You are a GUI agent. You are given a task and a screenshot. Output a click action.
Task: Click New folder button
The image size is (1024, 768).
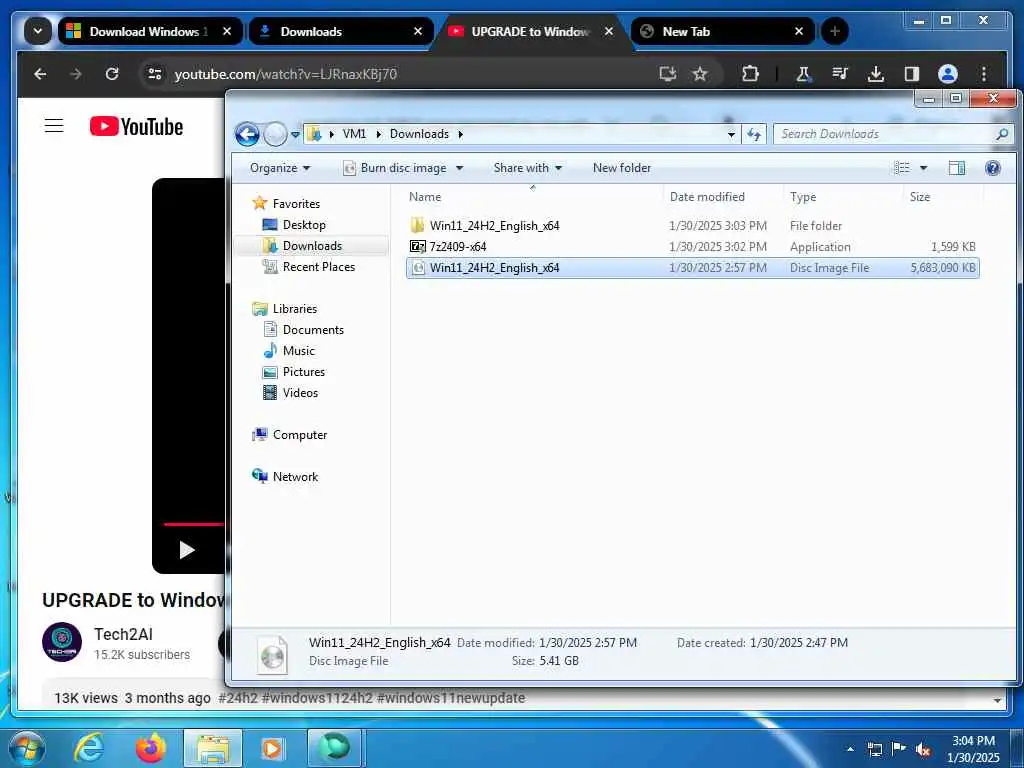coord(622,168)
